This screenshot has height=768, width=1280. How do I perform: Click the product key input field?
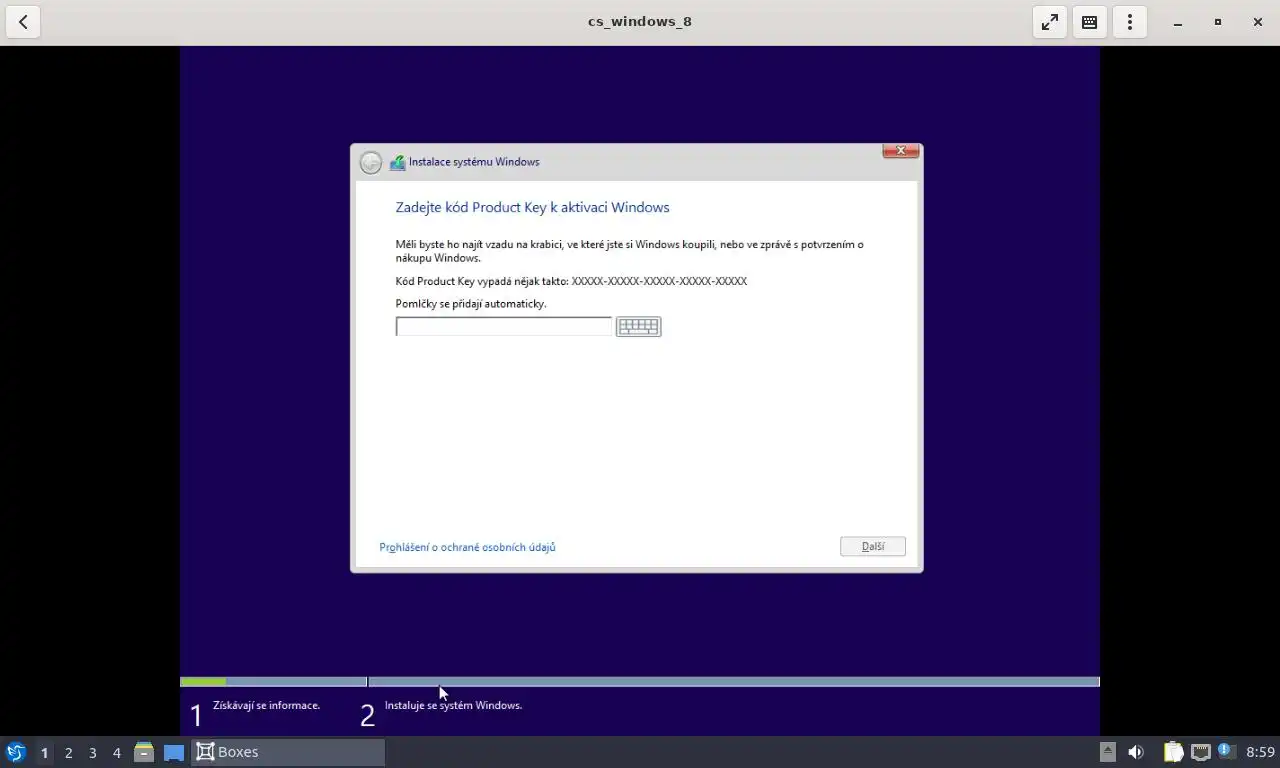coord(504,326)
